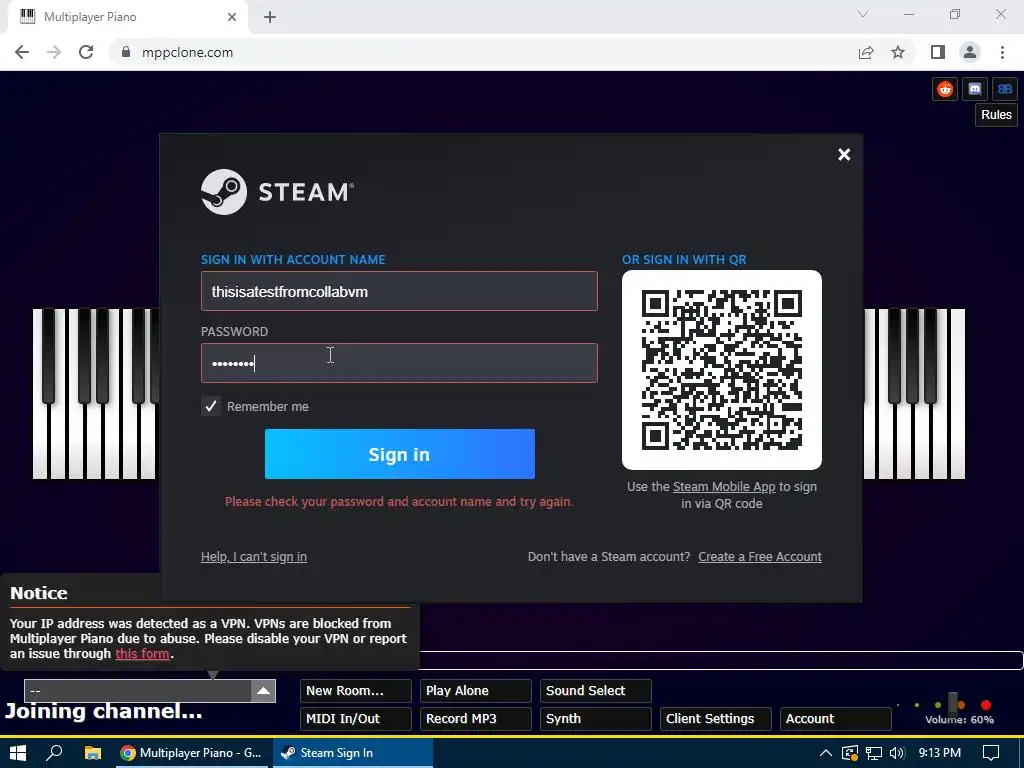Click the network tray icon

[x=873, y=753]
